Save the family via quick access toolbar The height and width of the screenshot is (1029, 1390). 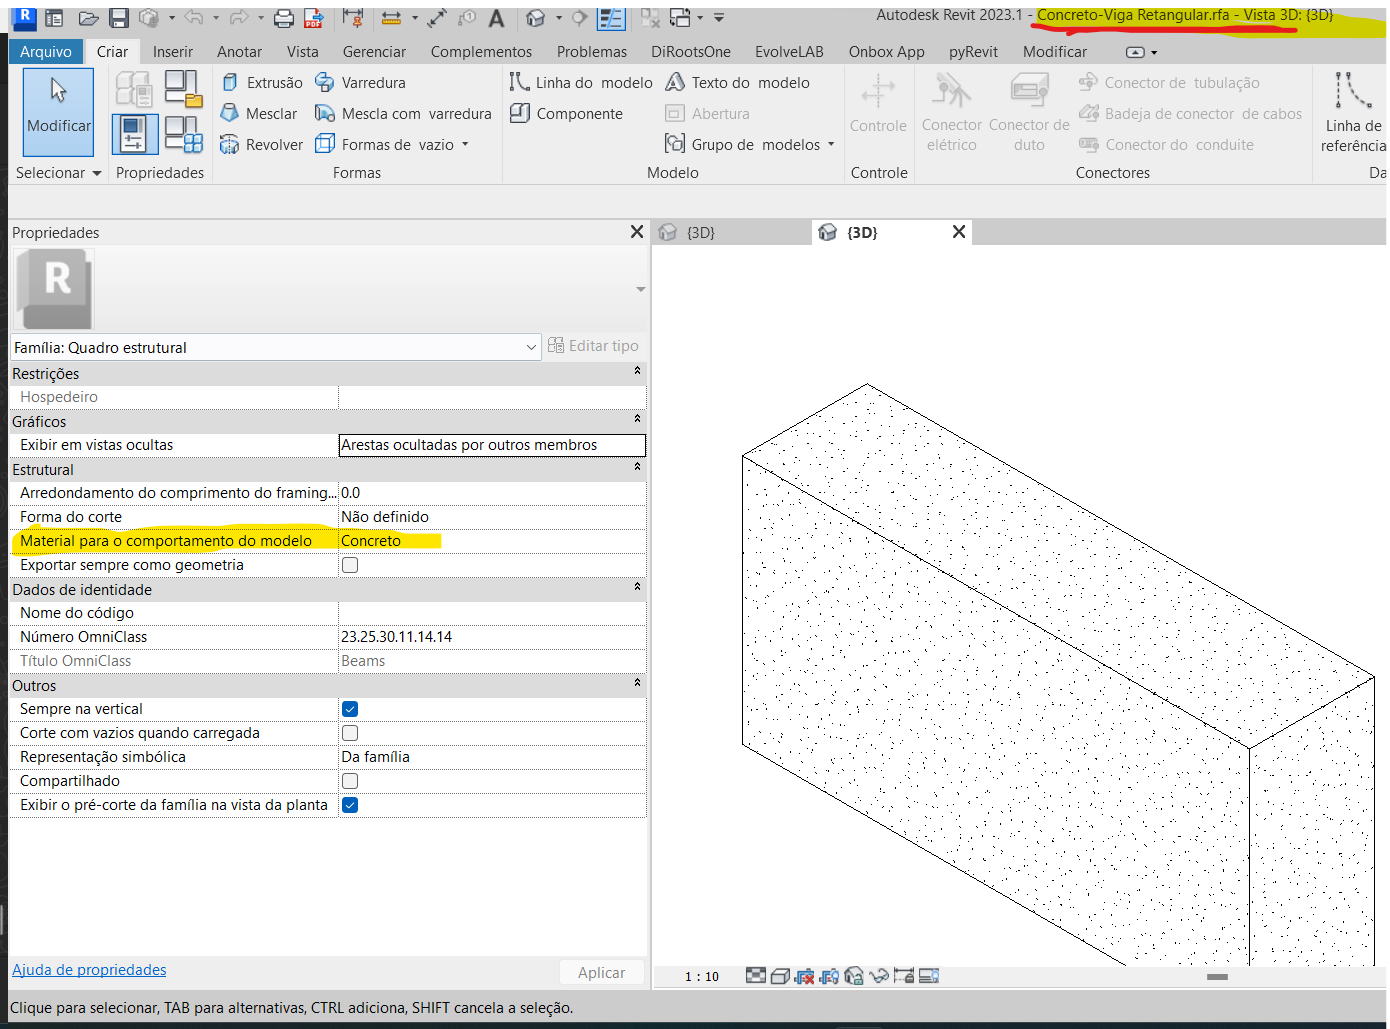click(x=117, y=17)
